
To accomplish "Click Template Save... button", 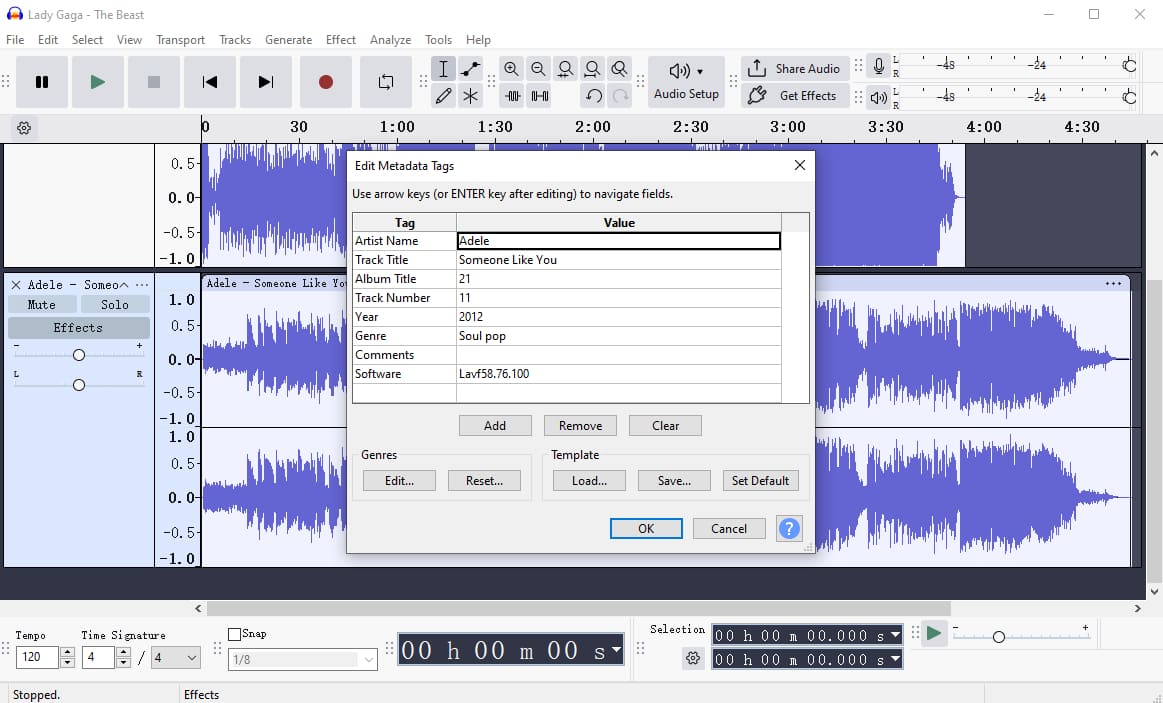I will click(x=674, y=481).
